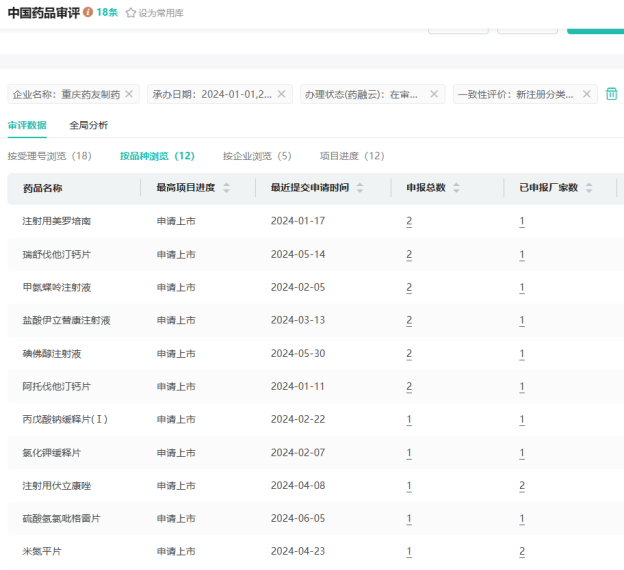Select the 审评数据 tab
The width and height of the screenshot is (624, 570).
27,126
